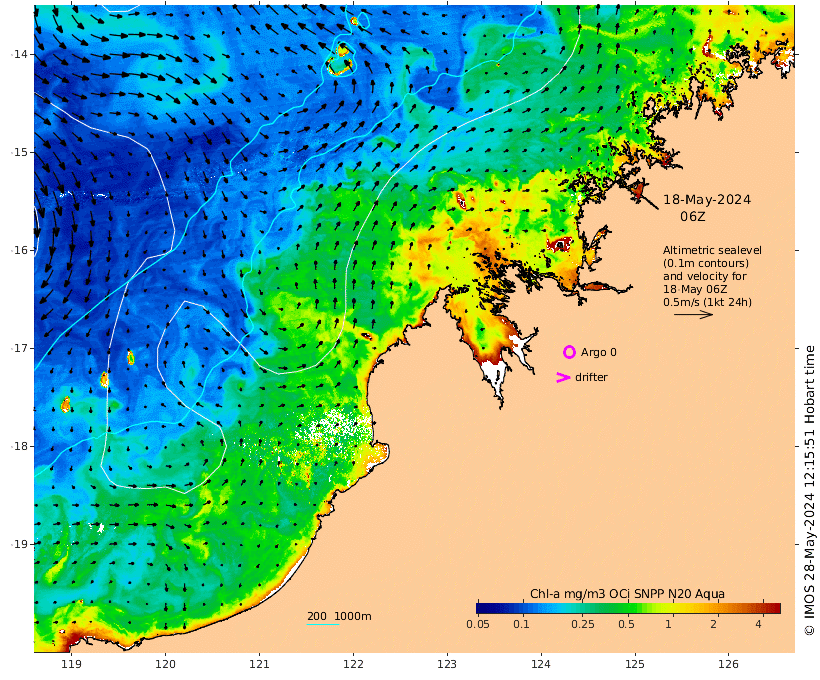This screenshot has height=680, width=820.
Task: Click the colorbar value '0.25'
Action: (583, 624)
